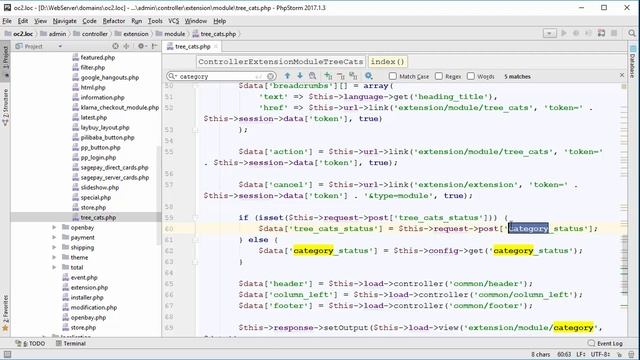Open the run configuration dropdown
640x360 pixels.
point(549,33)
